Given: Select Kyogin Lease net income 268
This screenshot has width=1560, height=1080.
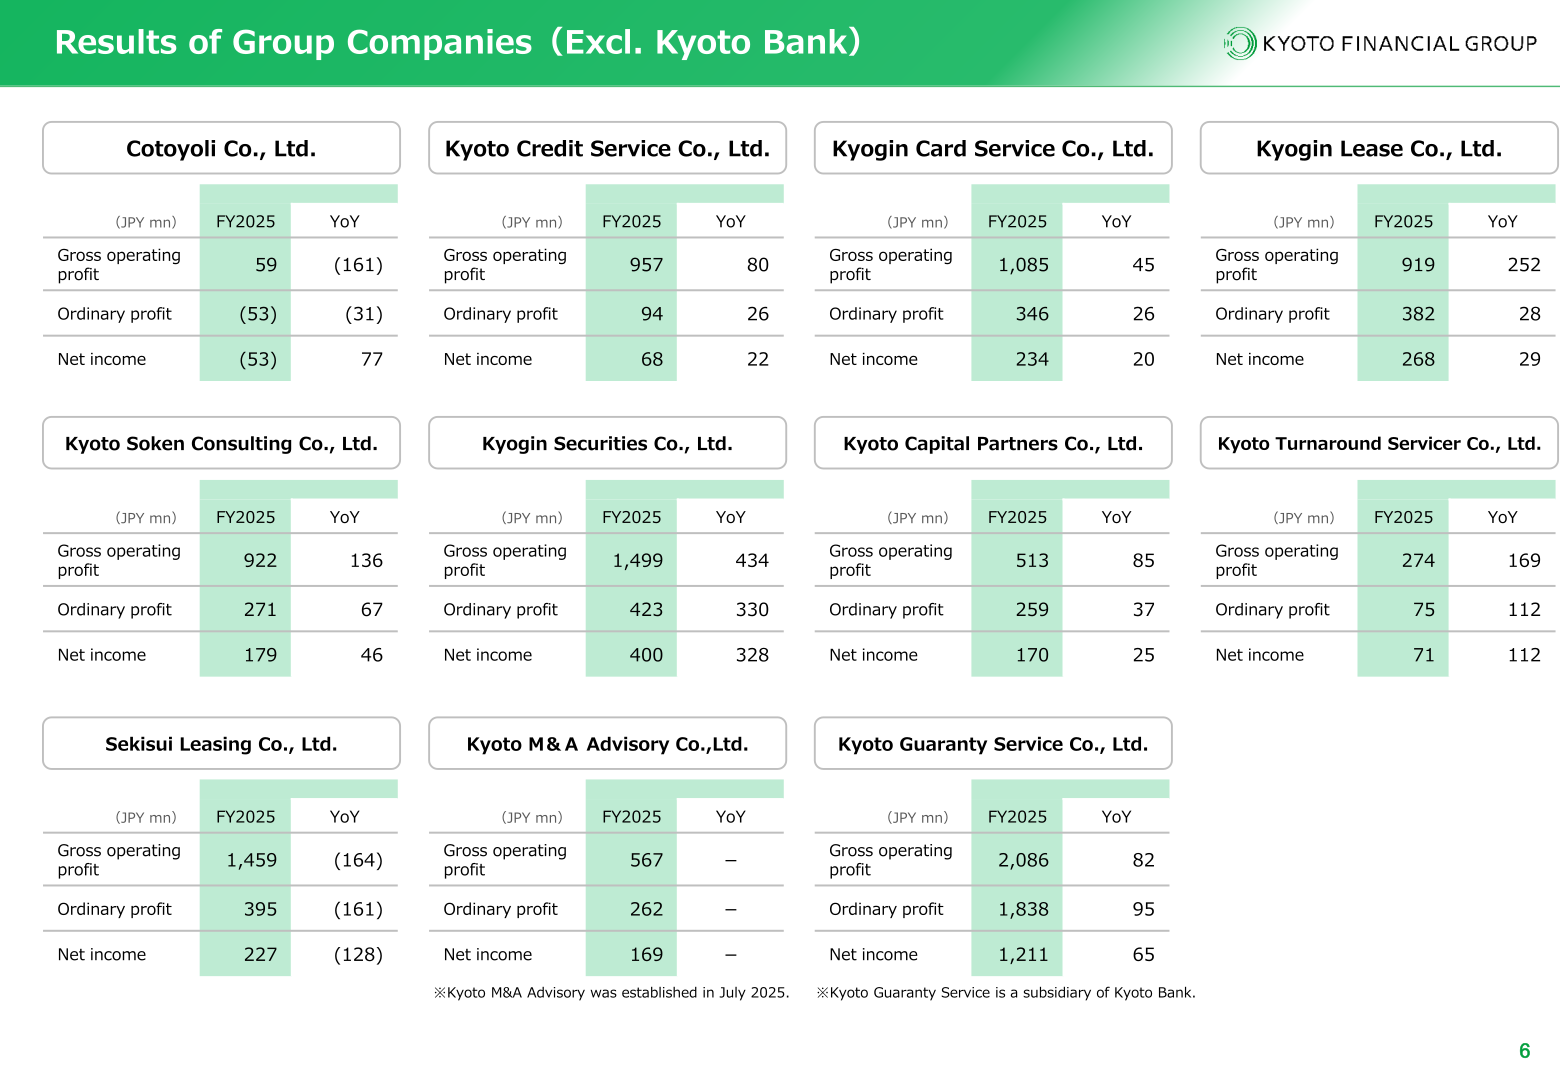Looking at the screenshot, I should point(1418,359).
